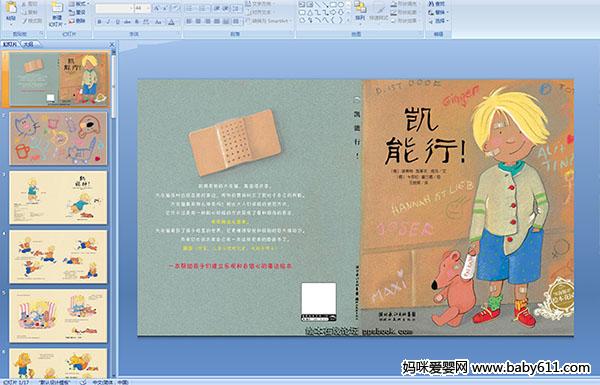Click the Paste clipboard icon

point(11,11)
